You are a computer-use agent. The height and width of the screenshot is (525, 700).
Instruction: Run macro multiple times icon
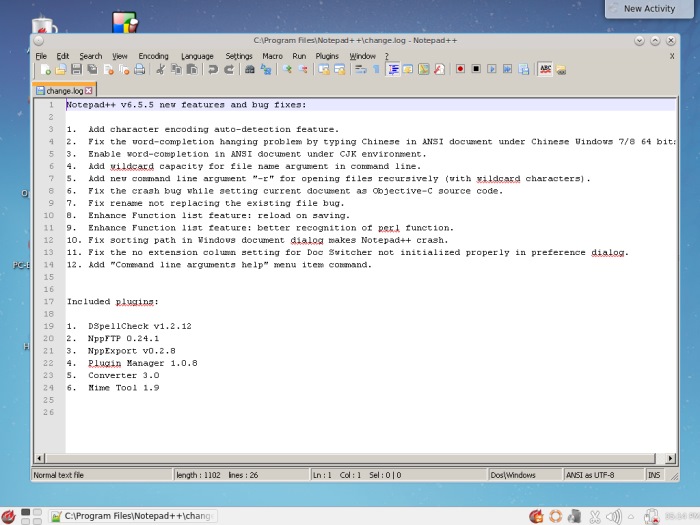508,69
